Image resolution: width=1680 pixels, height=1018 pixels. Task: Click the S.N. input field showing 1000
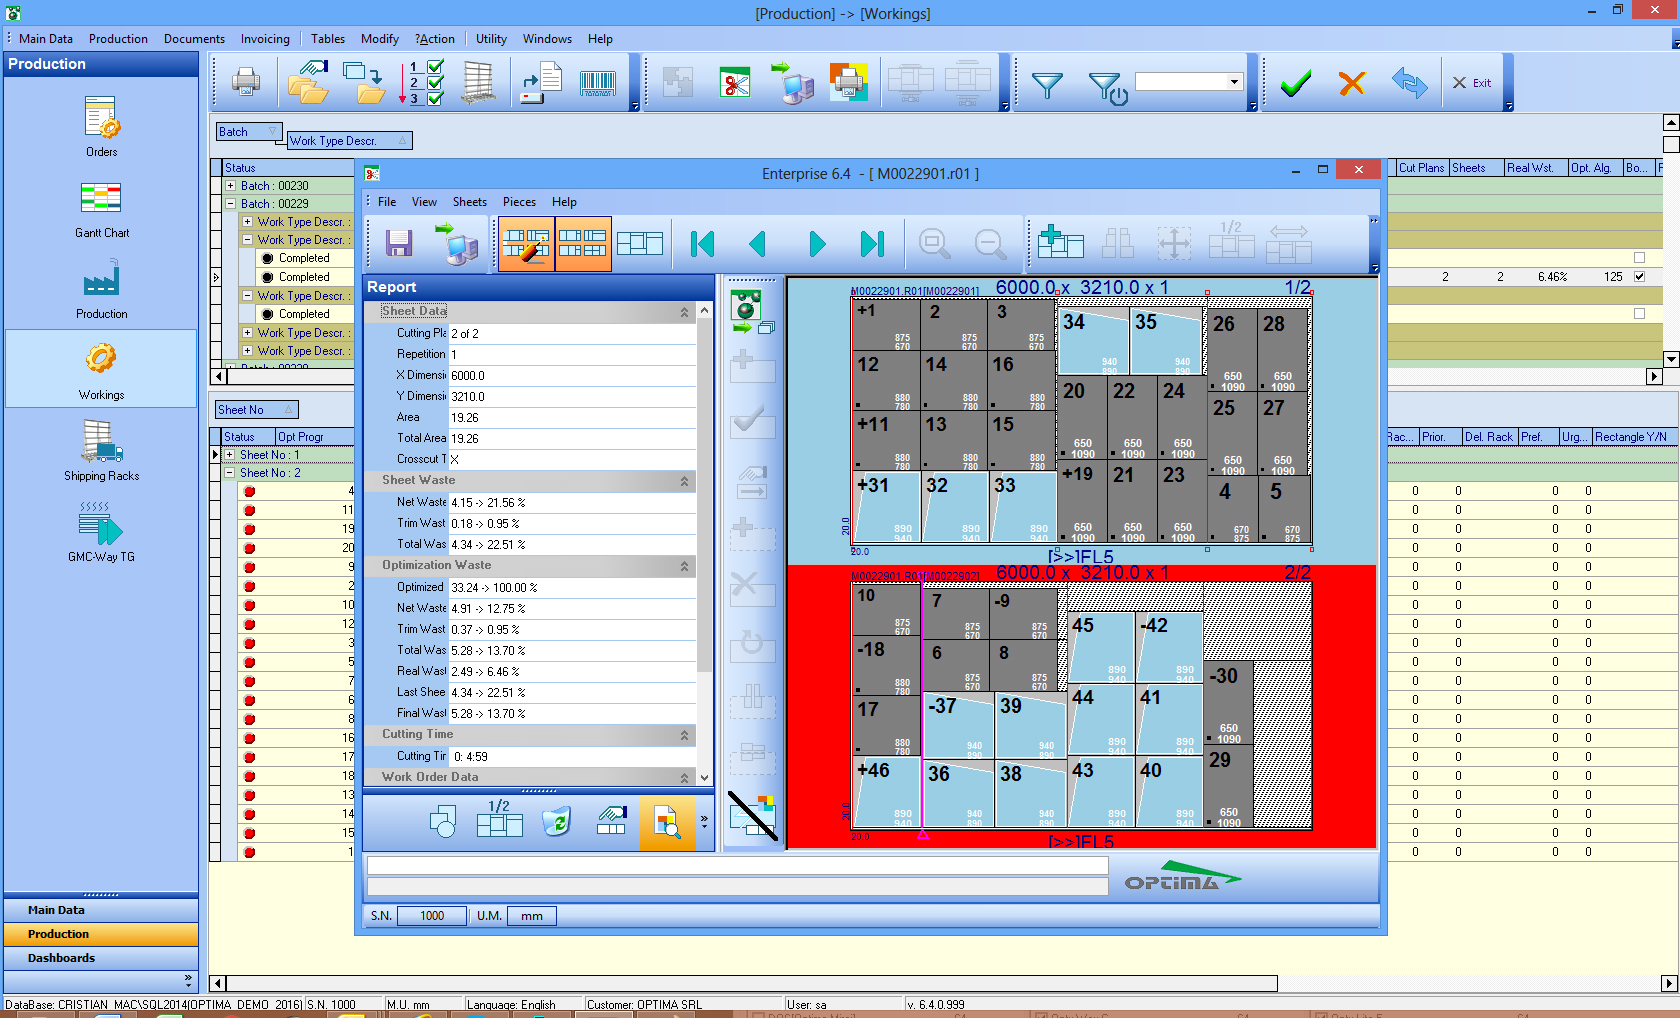[x=432, y=916]
